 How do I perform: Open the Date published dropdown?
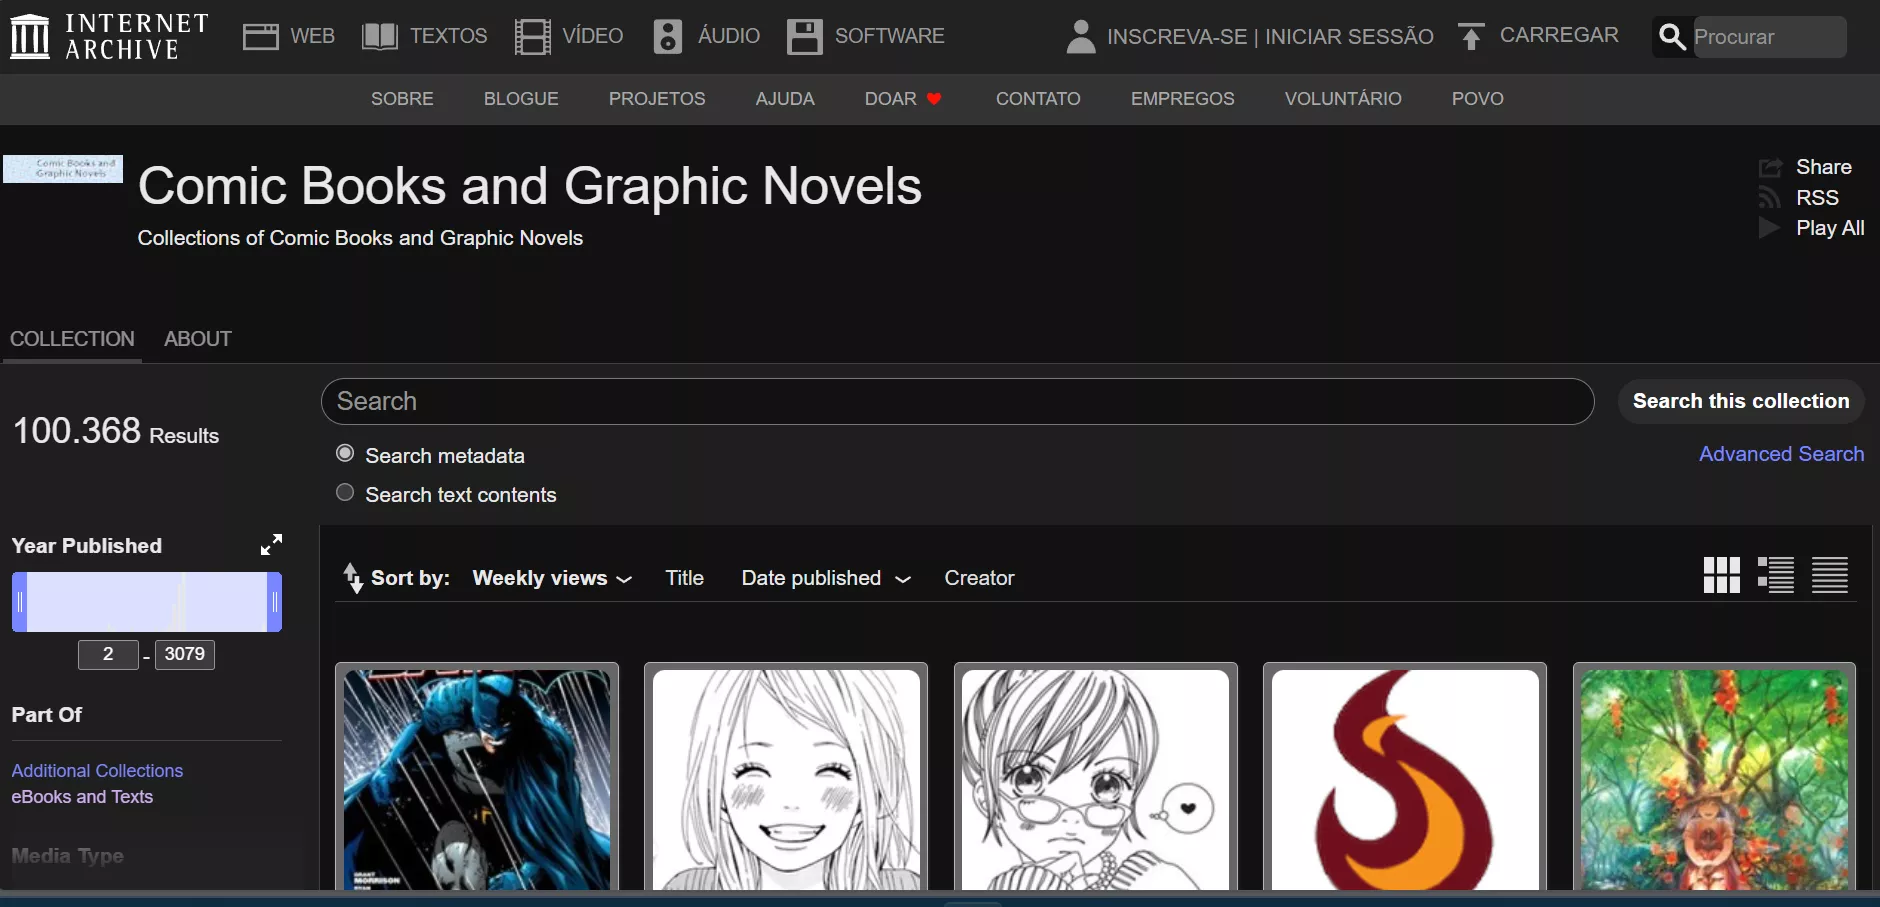(825, 578)
